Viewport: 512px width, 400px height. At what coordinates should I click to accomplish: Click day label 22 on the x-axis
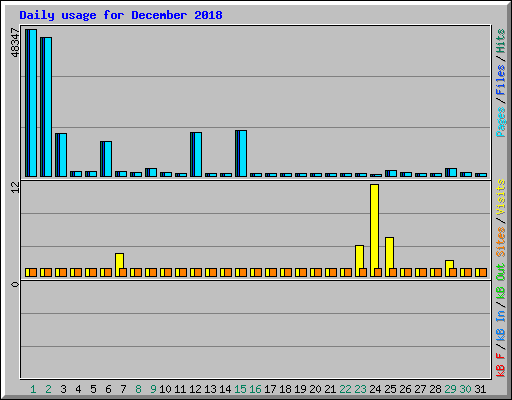(x=345, y=389)
